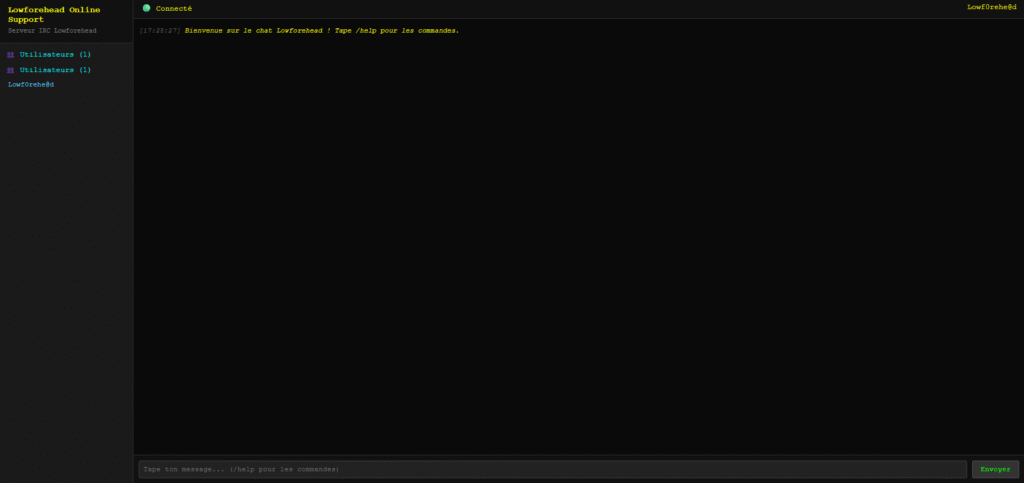This screenshot has height=483, width=1024.
Task: Send the message with the Envoyer button
Action: pos(995,469)
